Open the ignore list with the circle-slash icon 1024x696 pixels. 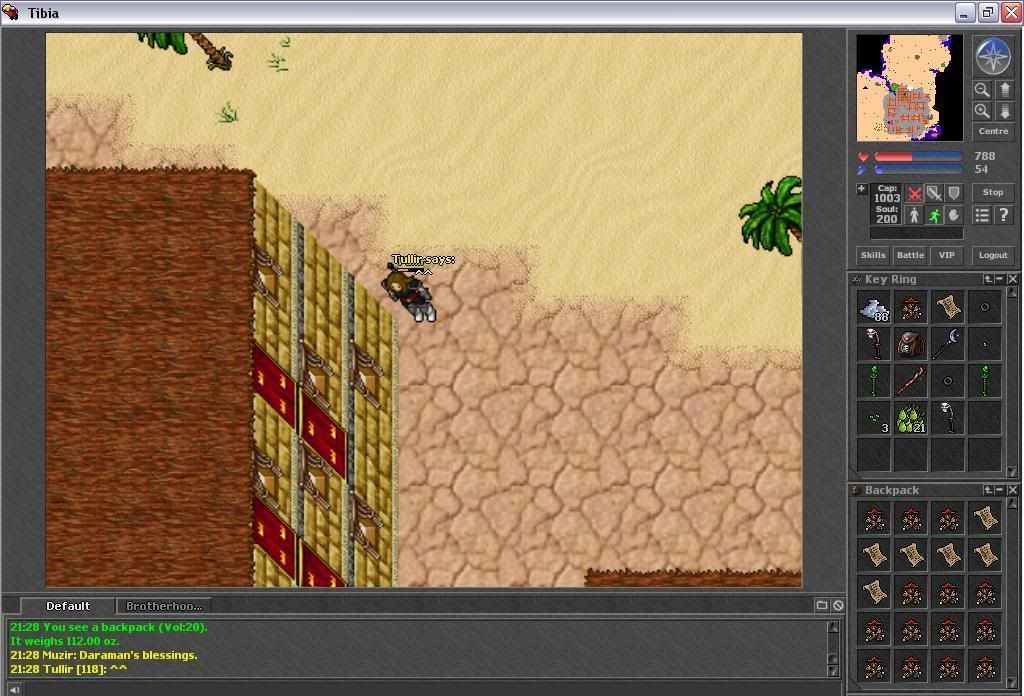pyautogui.click(x=838, y=605)
